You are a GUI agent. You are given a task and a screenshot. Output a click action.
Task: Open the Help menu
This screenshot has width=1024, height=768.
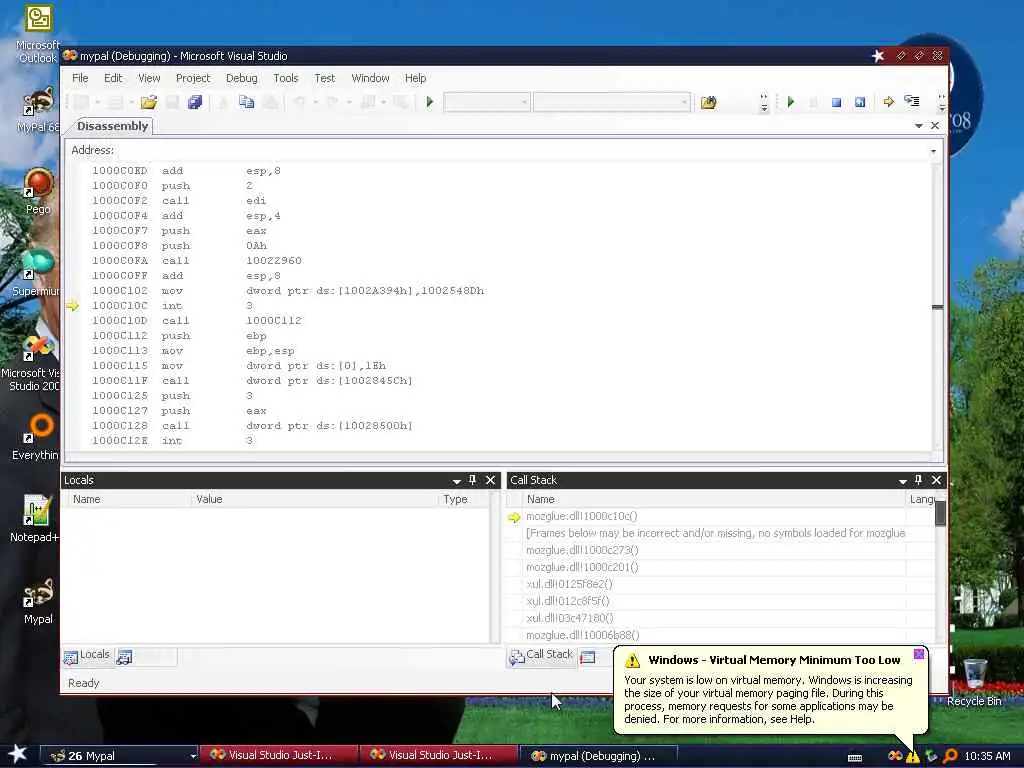pos(415,78)
